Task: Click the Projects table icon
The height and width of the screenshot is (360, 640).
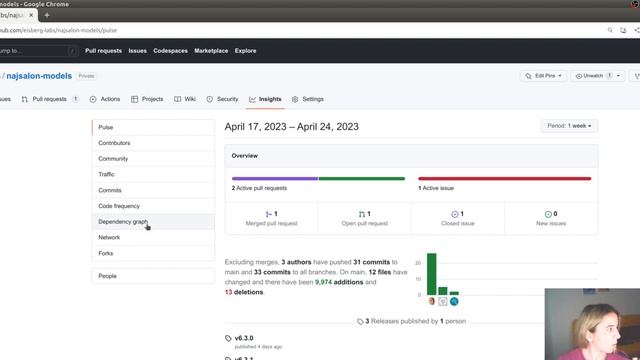Action: pos(134,99)
